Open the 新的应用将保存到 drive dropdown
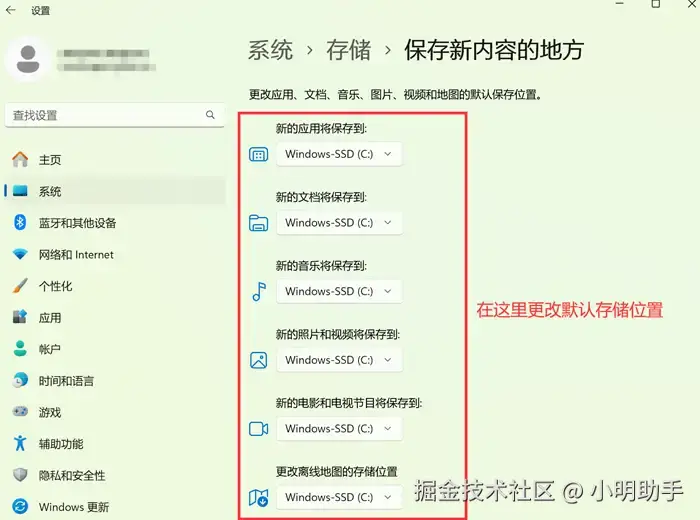700x520 pixels. 339,154
